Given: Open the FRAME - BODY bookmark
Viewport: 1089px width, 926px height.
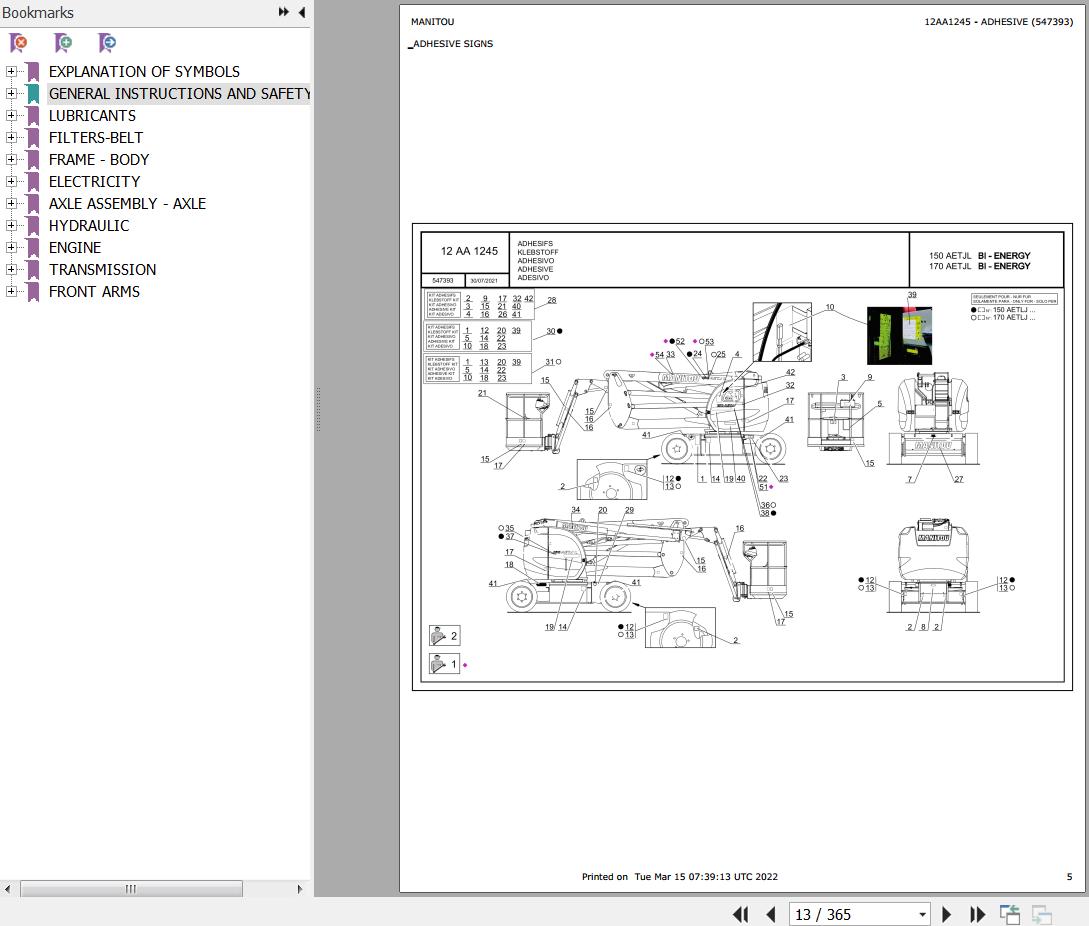Looking at the screenshot, I should (x=99, y=160).
